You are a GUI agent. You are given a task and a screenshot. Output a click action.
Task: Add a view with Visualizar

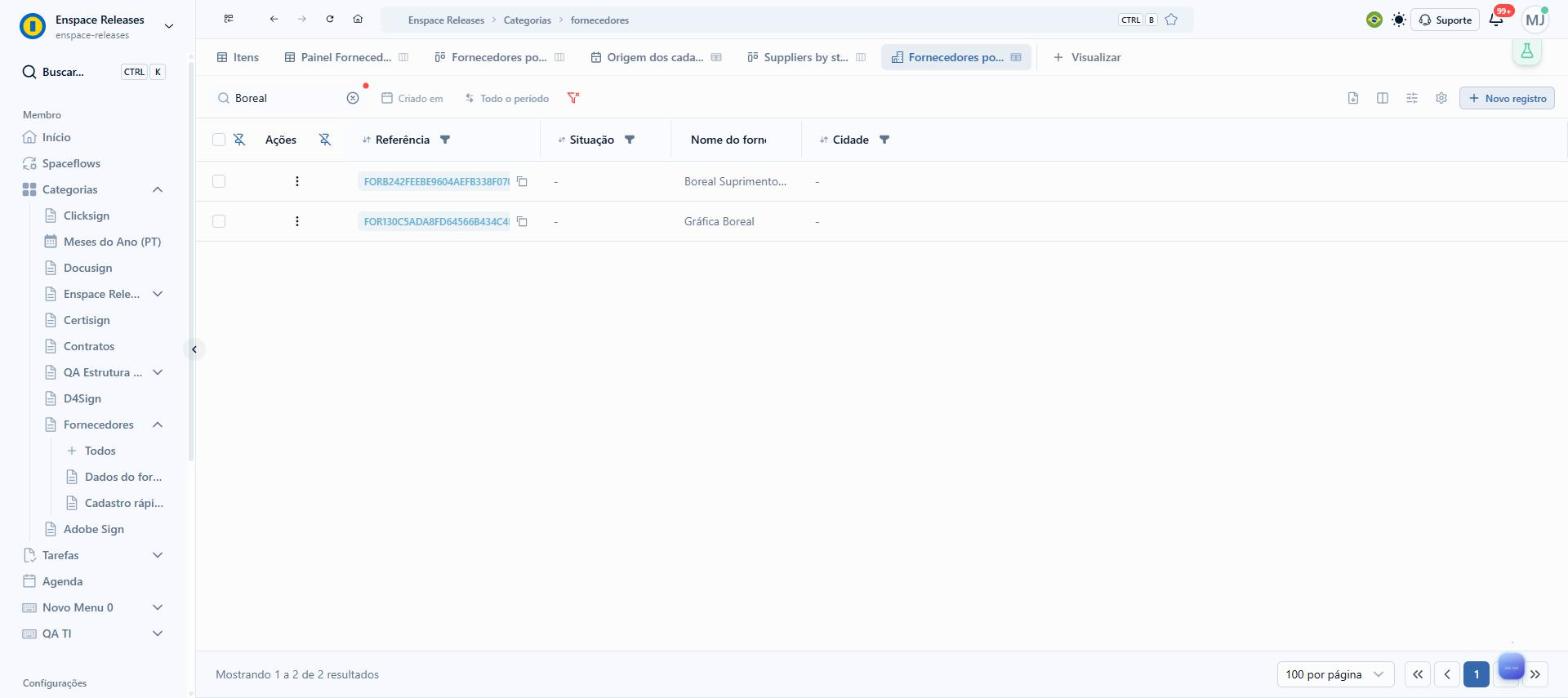(x=1087, y=57)
